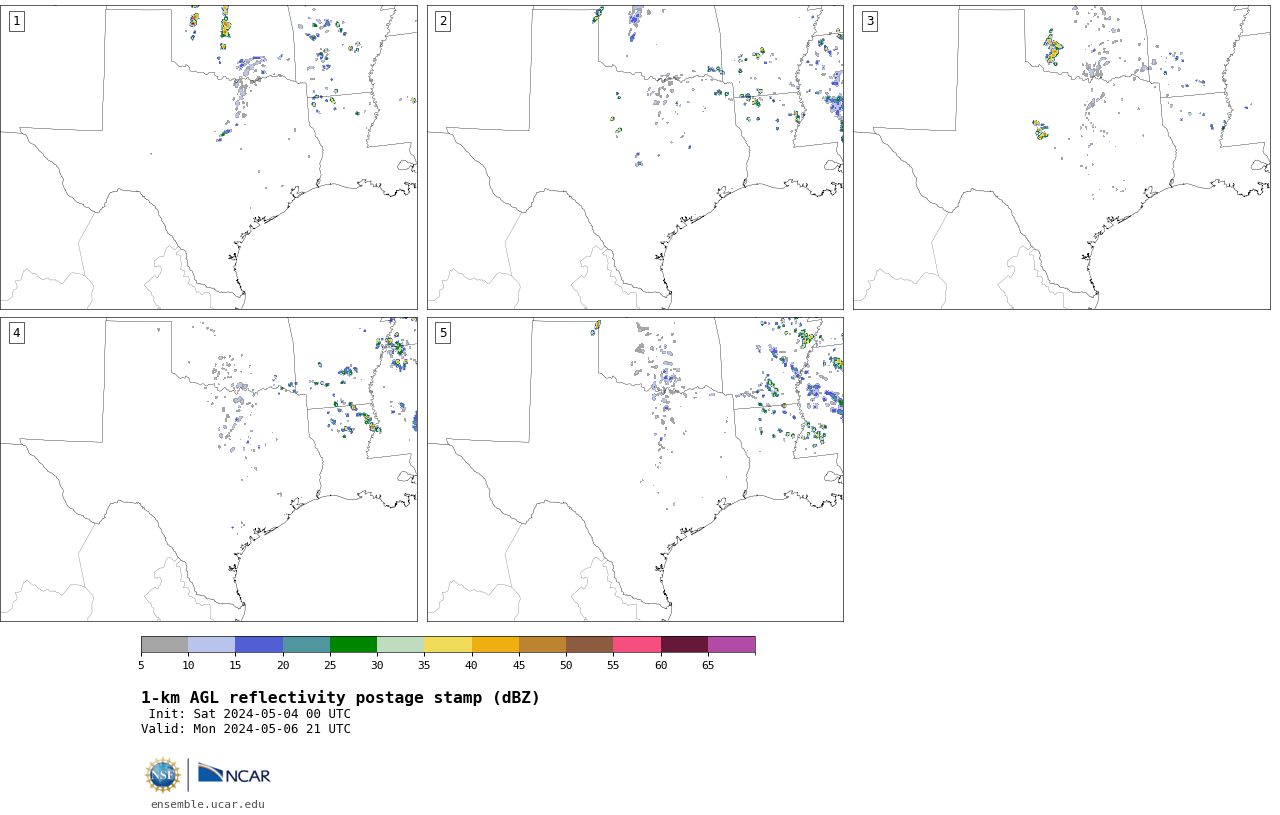
Task: Click the light lavender 10-15 dBZ swatch
Action: pos(212,645)
